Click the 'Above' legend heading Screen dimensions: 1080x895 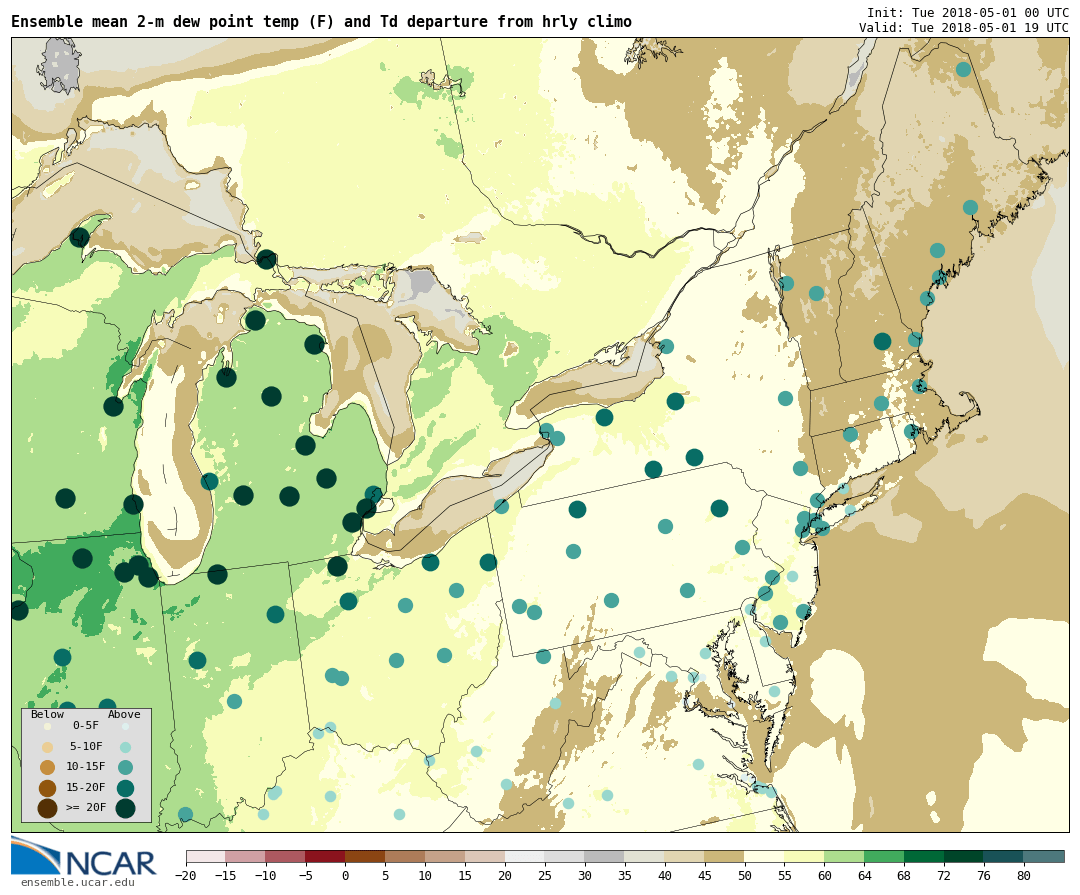tap(124, 714)
